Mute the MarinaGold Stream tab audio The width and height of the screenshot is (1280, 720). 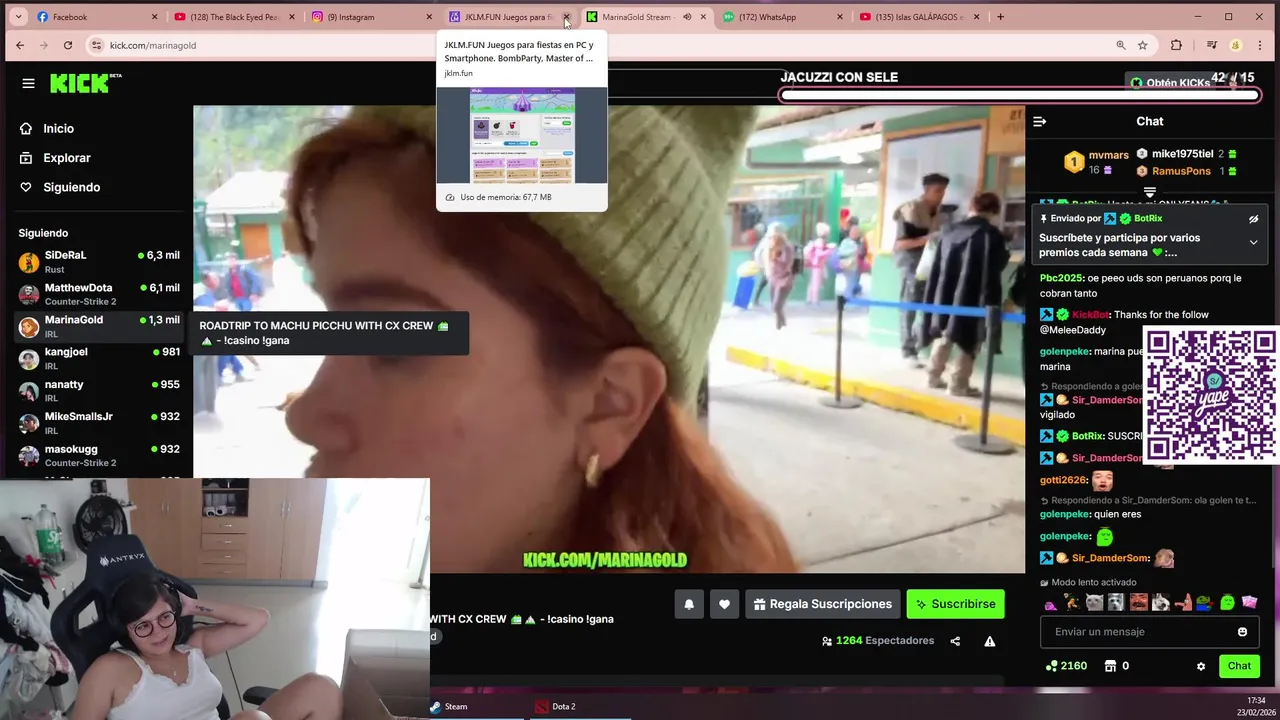[687, 17]
